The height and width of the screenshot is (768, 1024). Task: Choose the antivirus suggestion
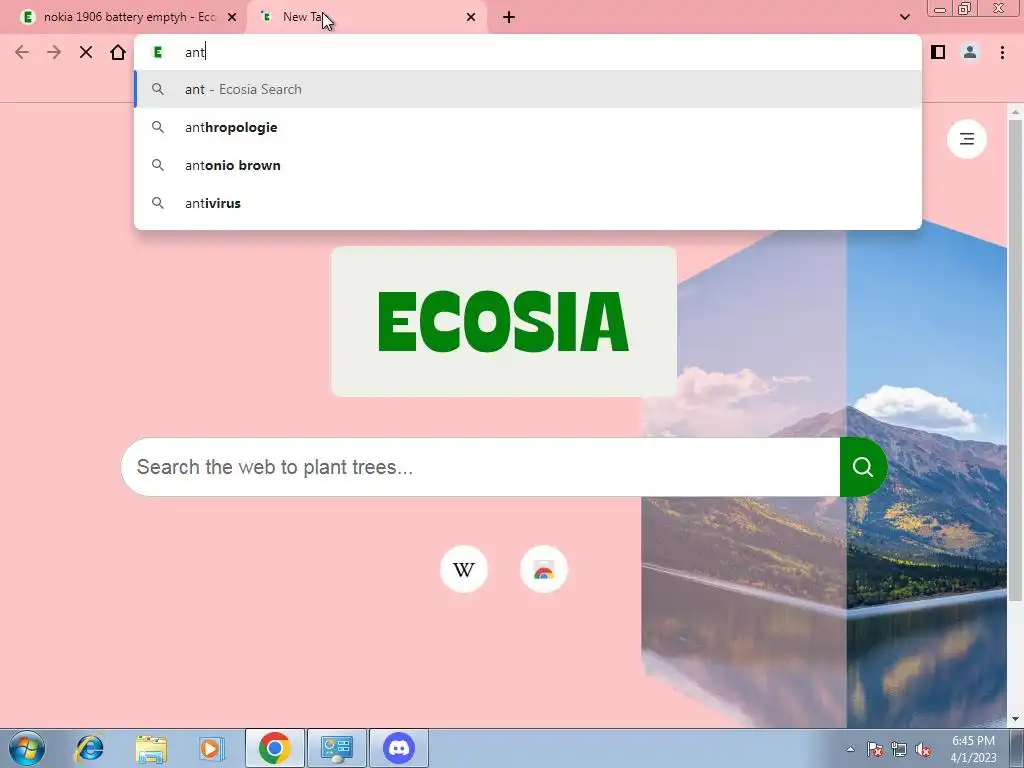point(528,203)
